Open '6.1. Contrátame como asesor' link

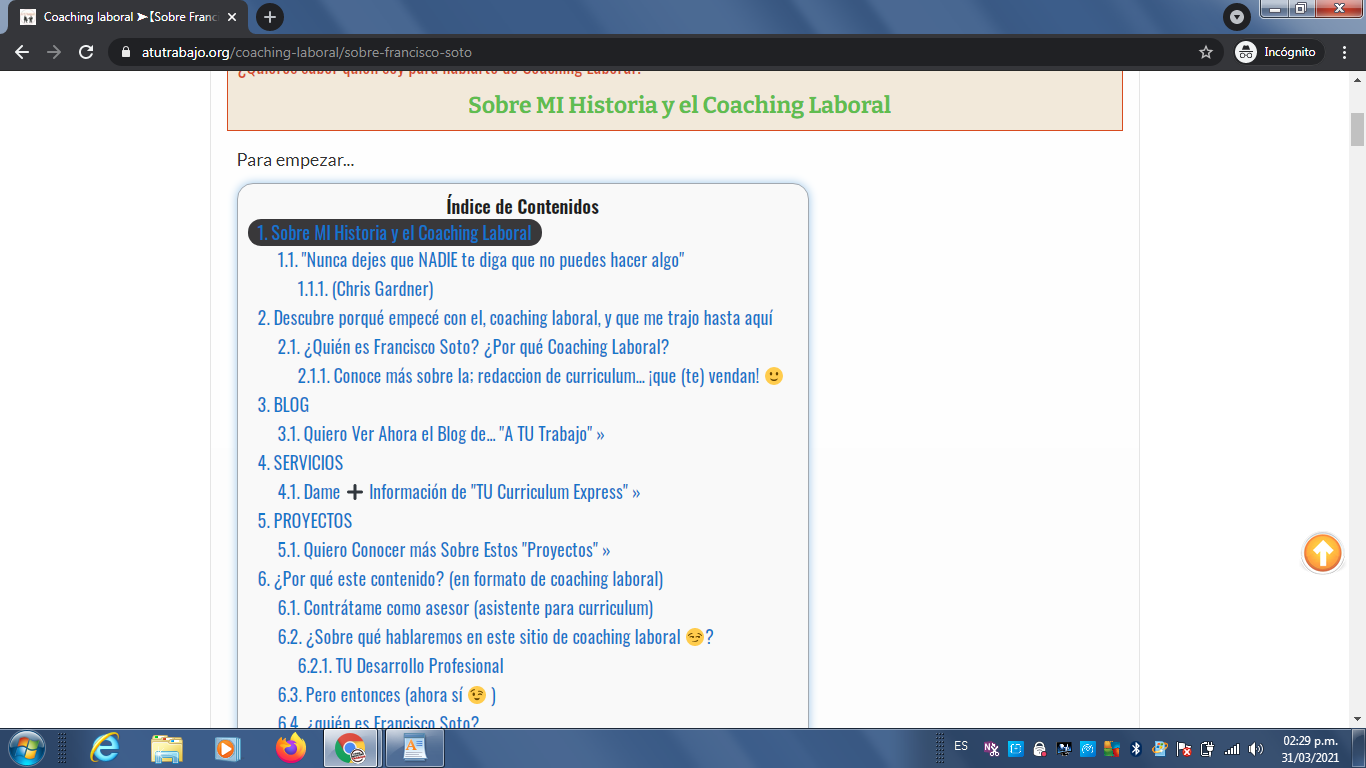[465, 609]
